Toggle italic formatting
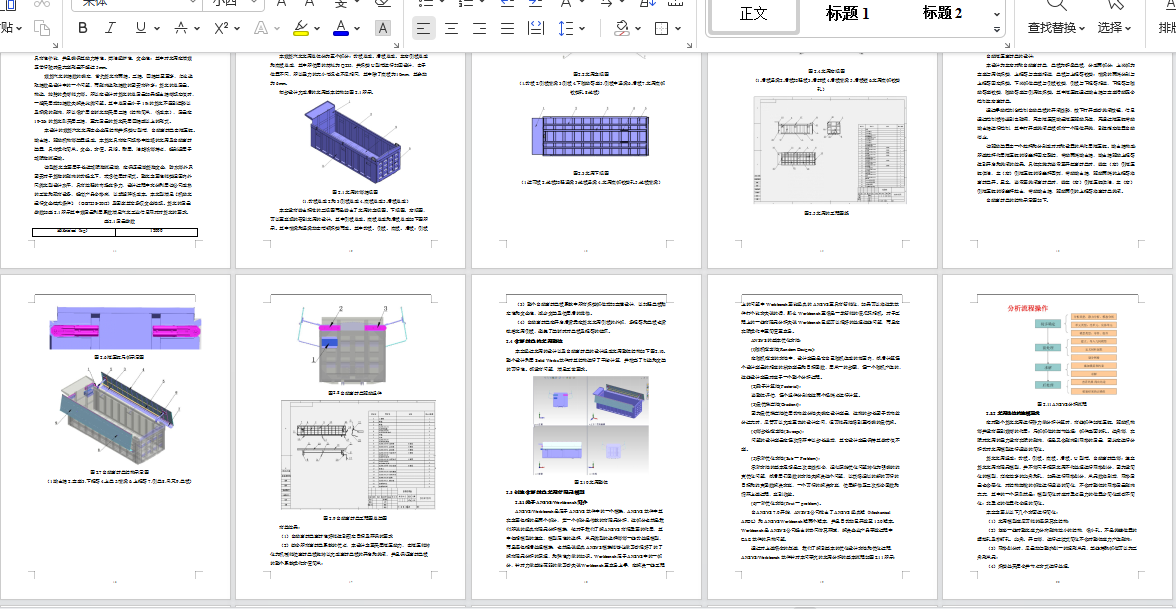The image size is (1176, 609). coord(110,28)
